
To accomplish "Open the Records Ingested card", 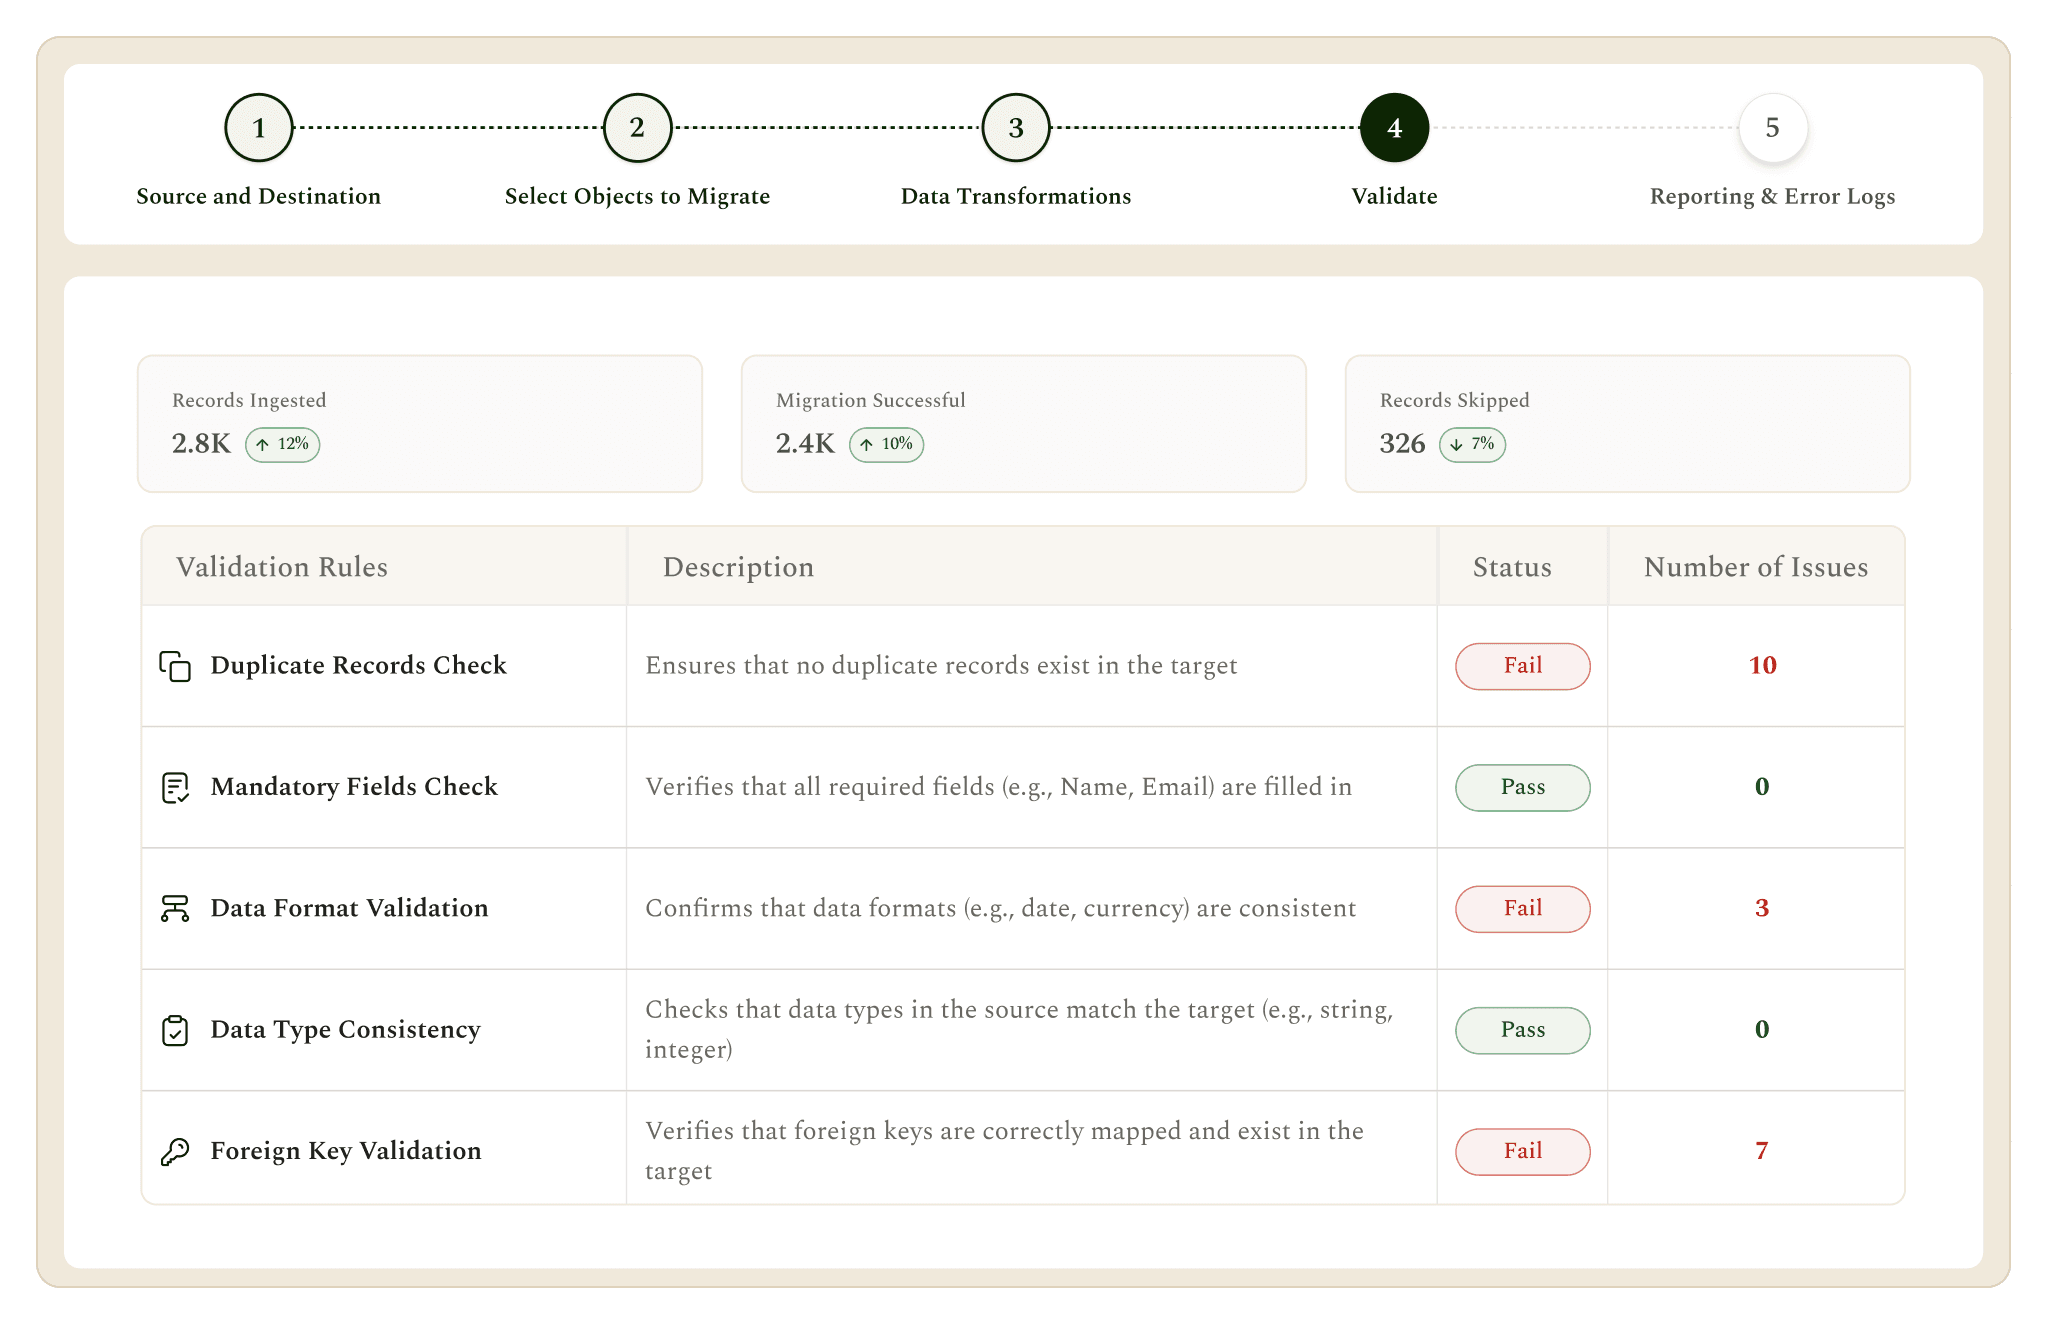I will point(420,424).
